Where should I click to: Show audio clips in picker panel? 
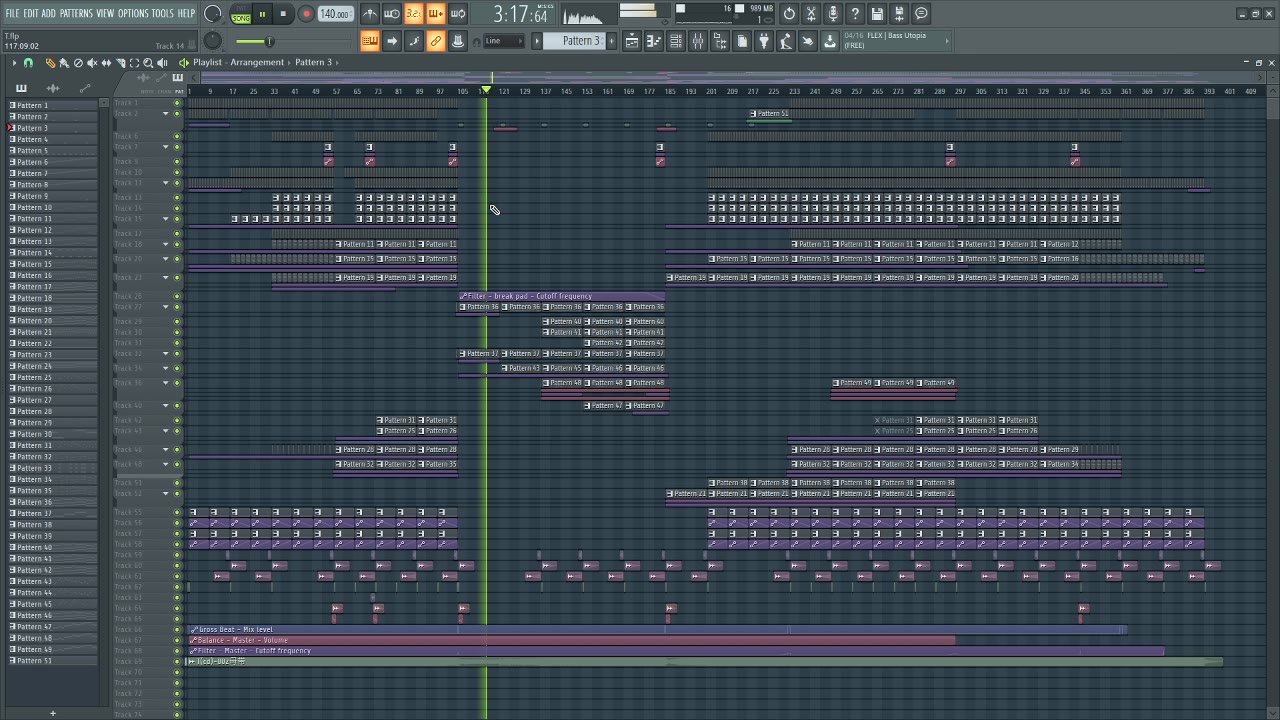[x=53, y=88]
